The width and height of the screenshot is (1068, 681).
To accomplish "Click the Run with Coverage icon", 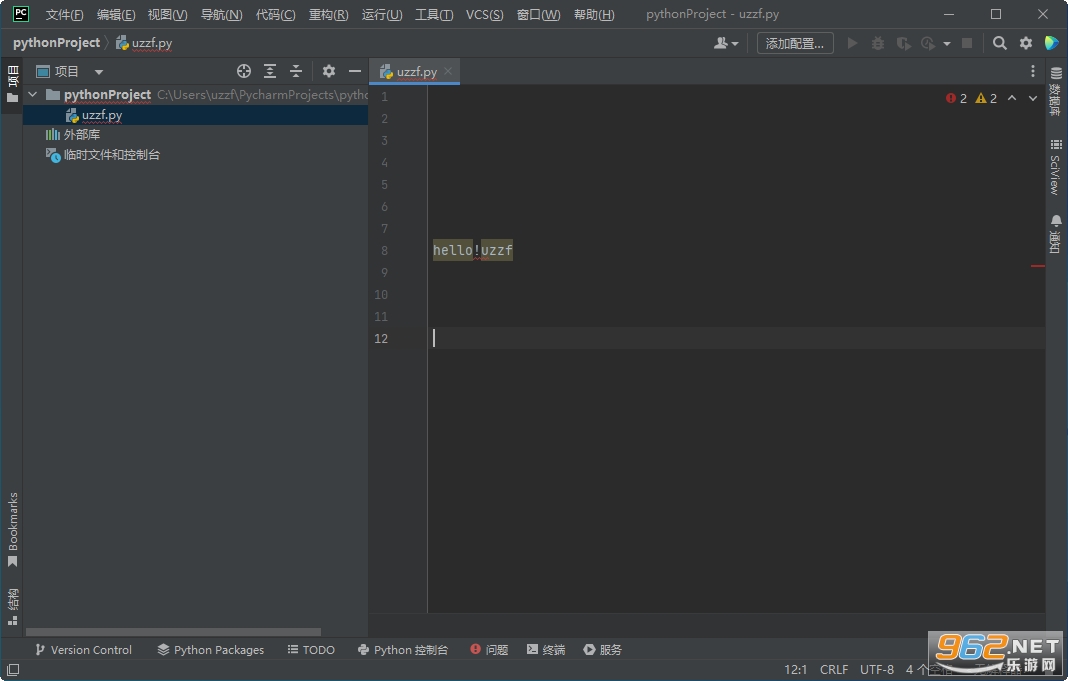I will pyautogui.click(x=903, y=43).
